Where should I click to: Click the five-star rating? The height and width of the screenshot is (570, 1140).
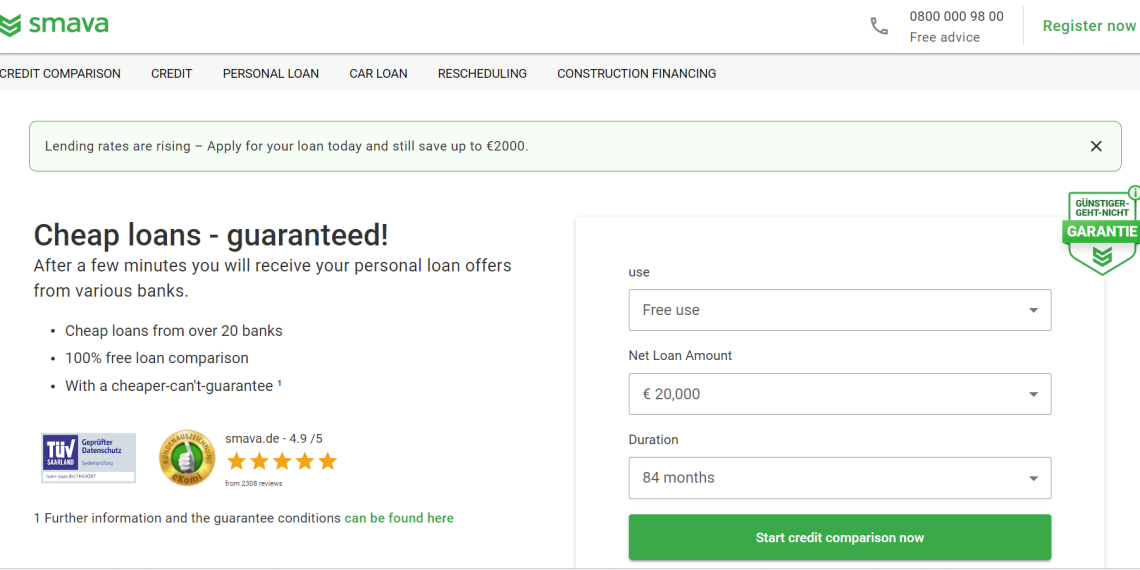281,461
